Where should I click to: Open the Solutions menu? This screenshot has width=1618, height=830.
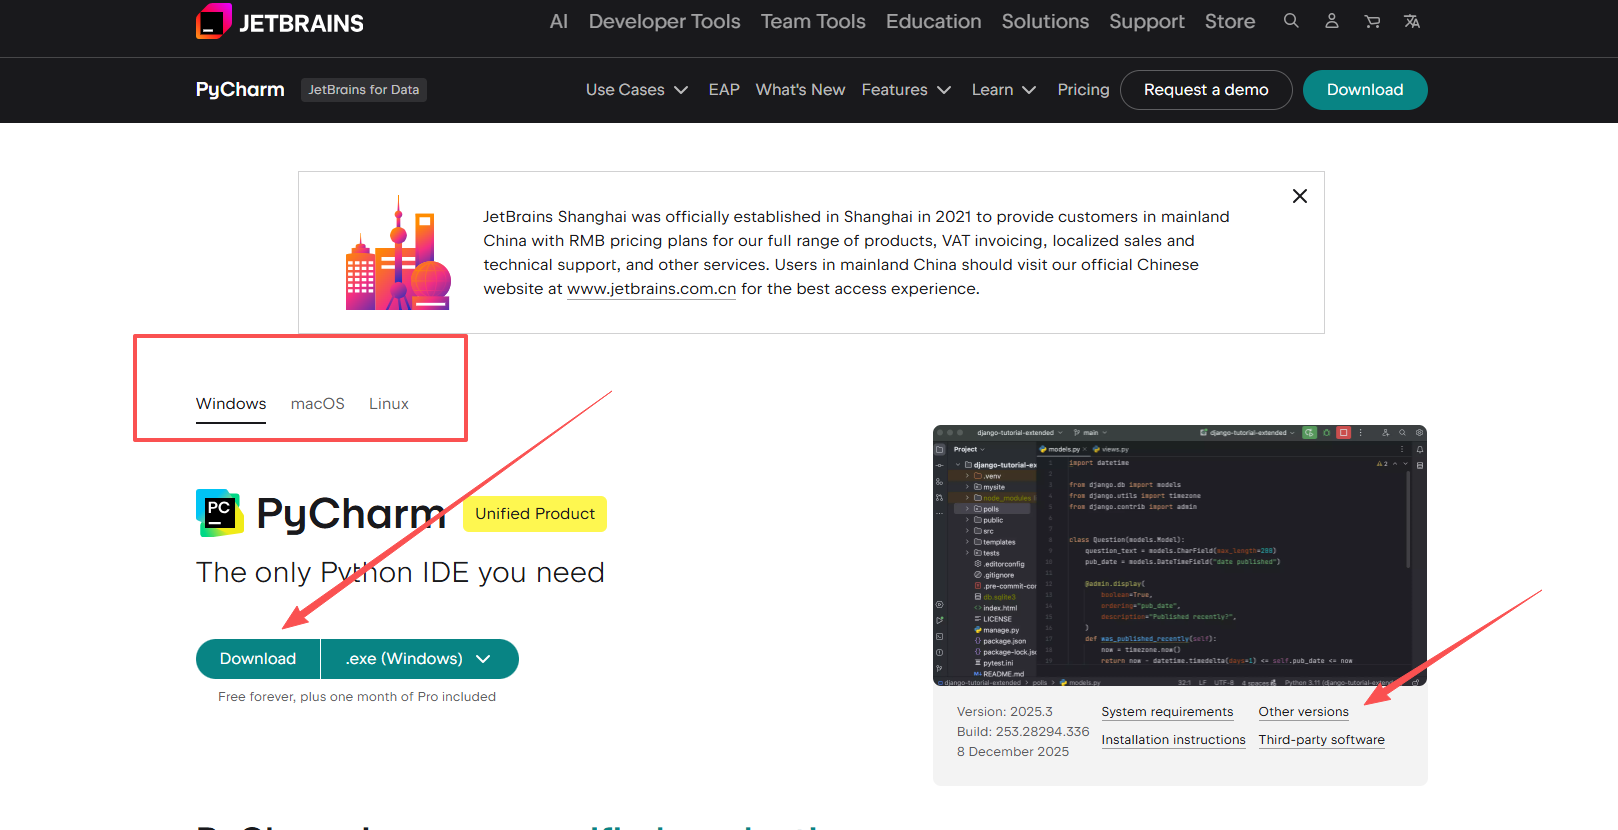pyautogui.click(x=1045, y=21)
